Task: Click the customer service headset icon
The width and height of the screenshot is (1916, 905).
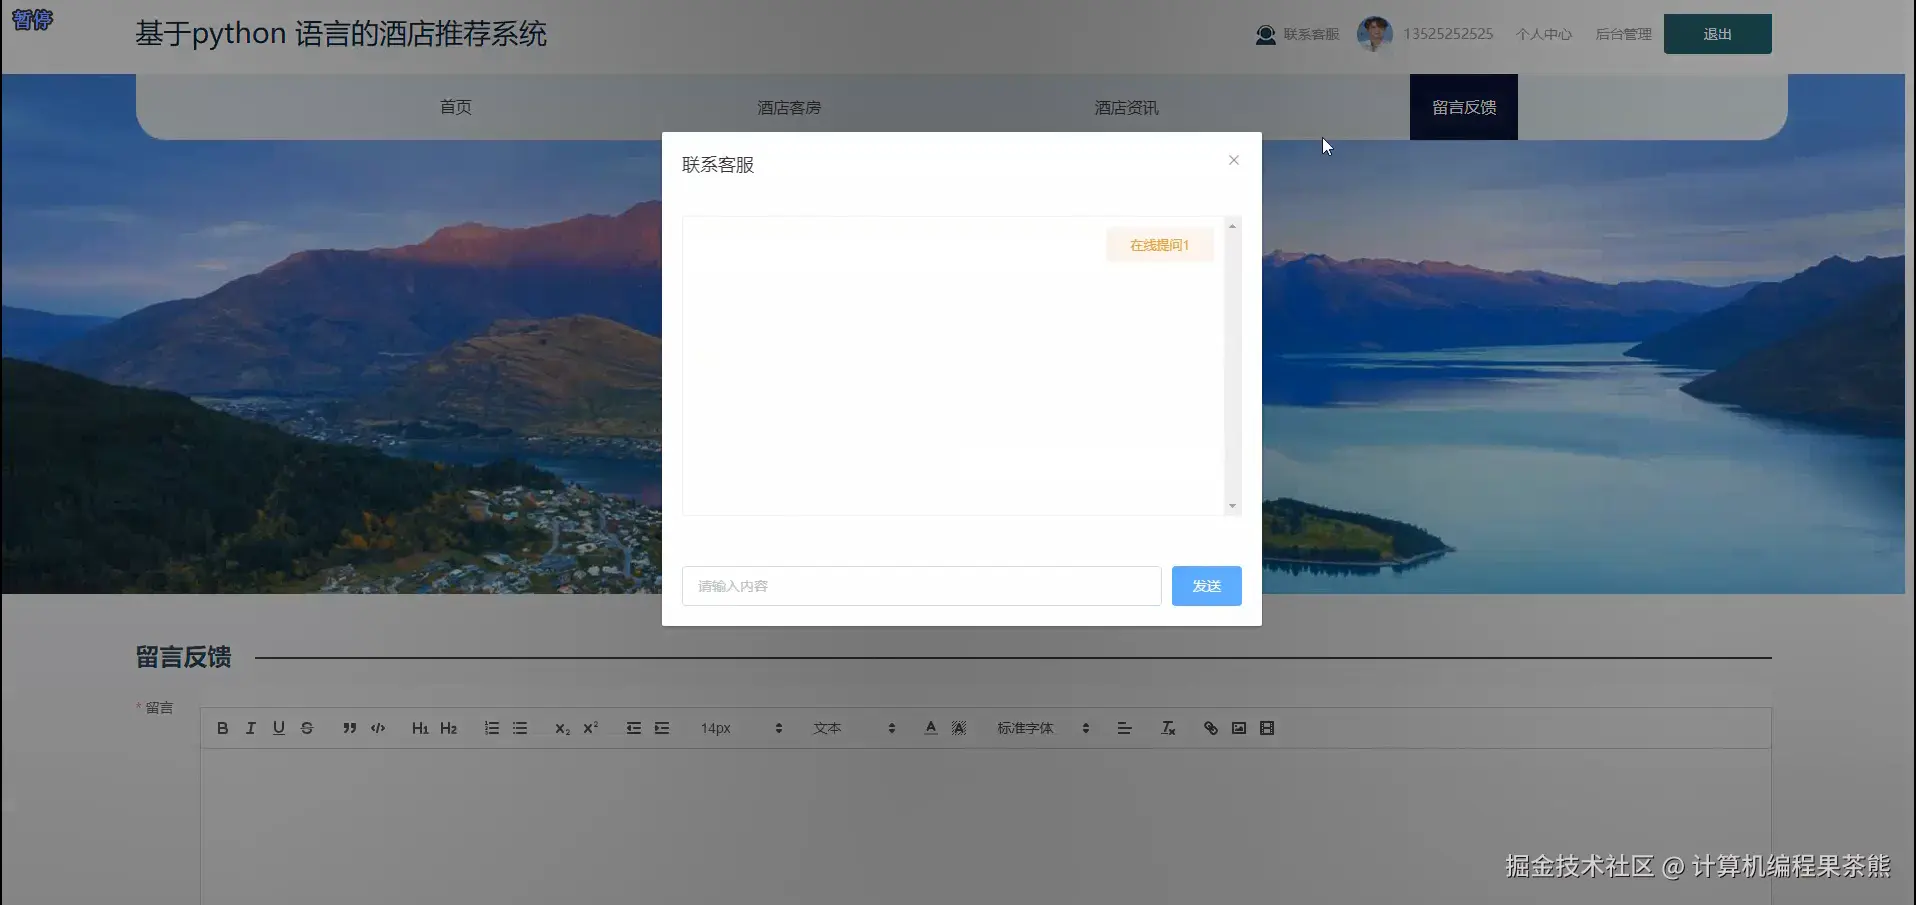Action: tap(1266, 34)
